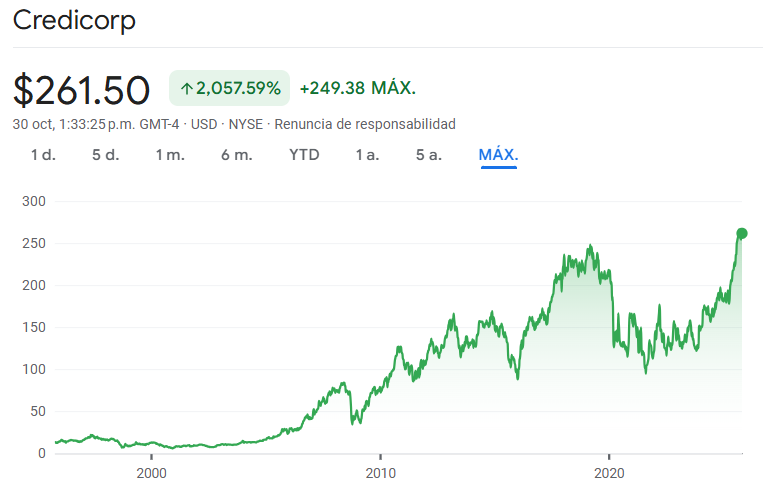Click the 150 y-axis value label
The width and height of the screenshot is (763, 493).
click(x=34, y=327)
